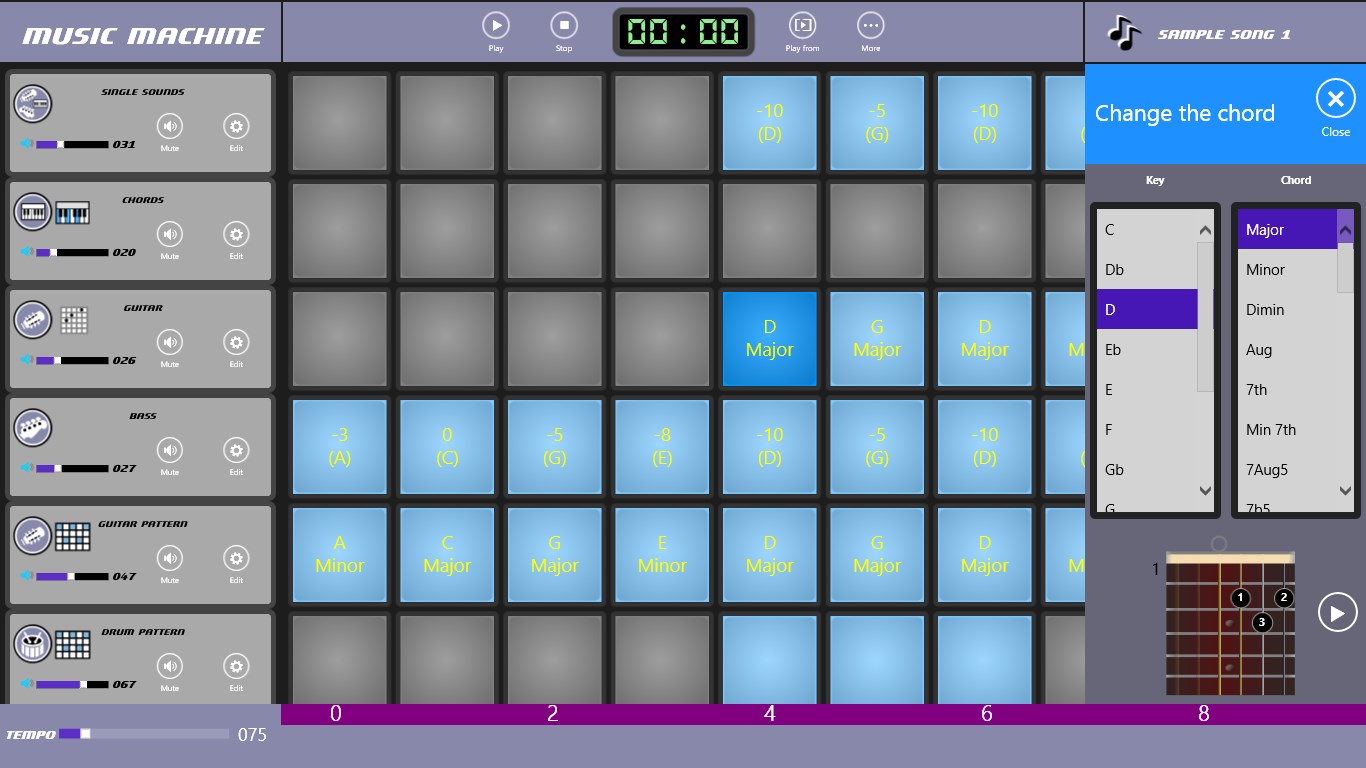Click the Tempo slider

143,734
